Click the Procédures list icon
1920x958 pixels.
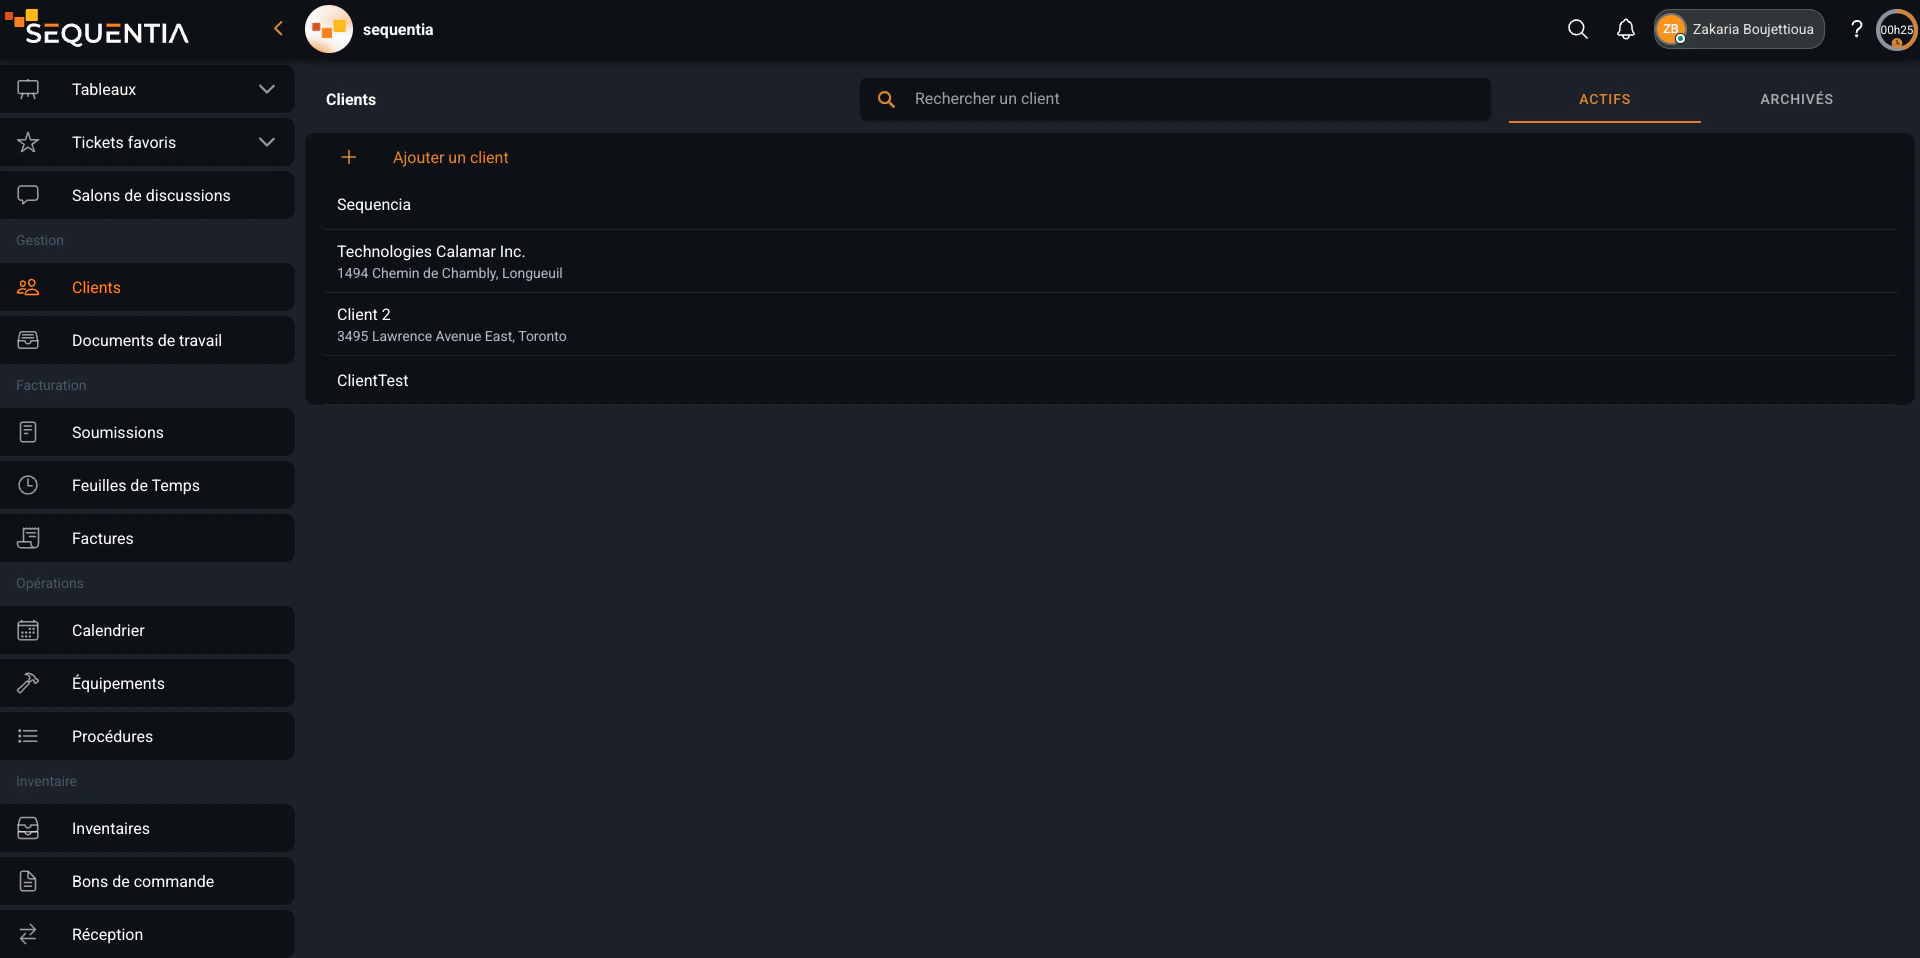tap(28, 736)
